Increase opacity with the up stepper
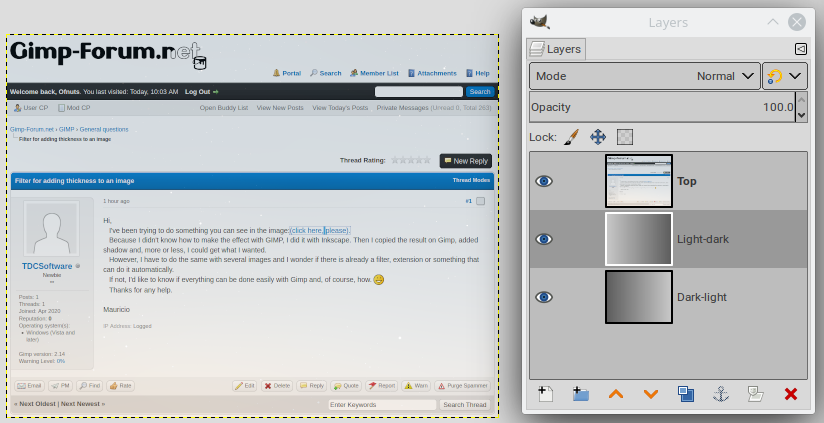This screenshot has width=824, height=423. coord(801,99)
